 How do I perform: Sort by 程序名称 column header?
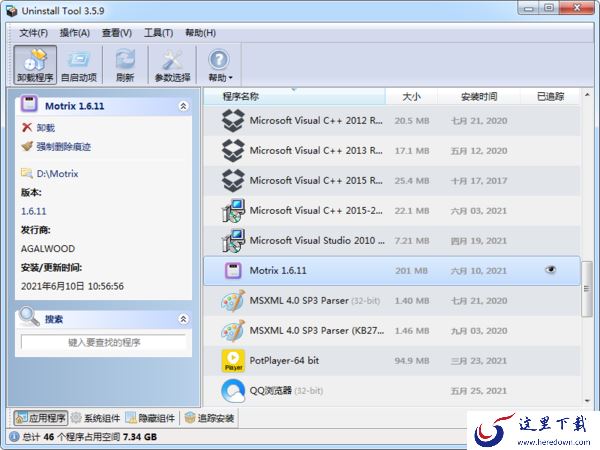294,96
